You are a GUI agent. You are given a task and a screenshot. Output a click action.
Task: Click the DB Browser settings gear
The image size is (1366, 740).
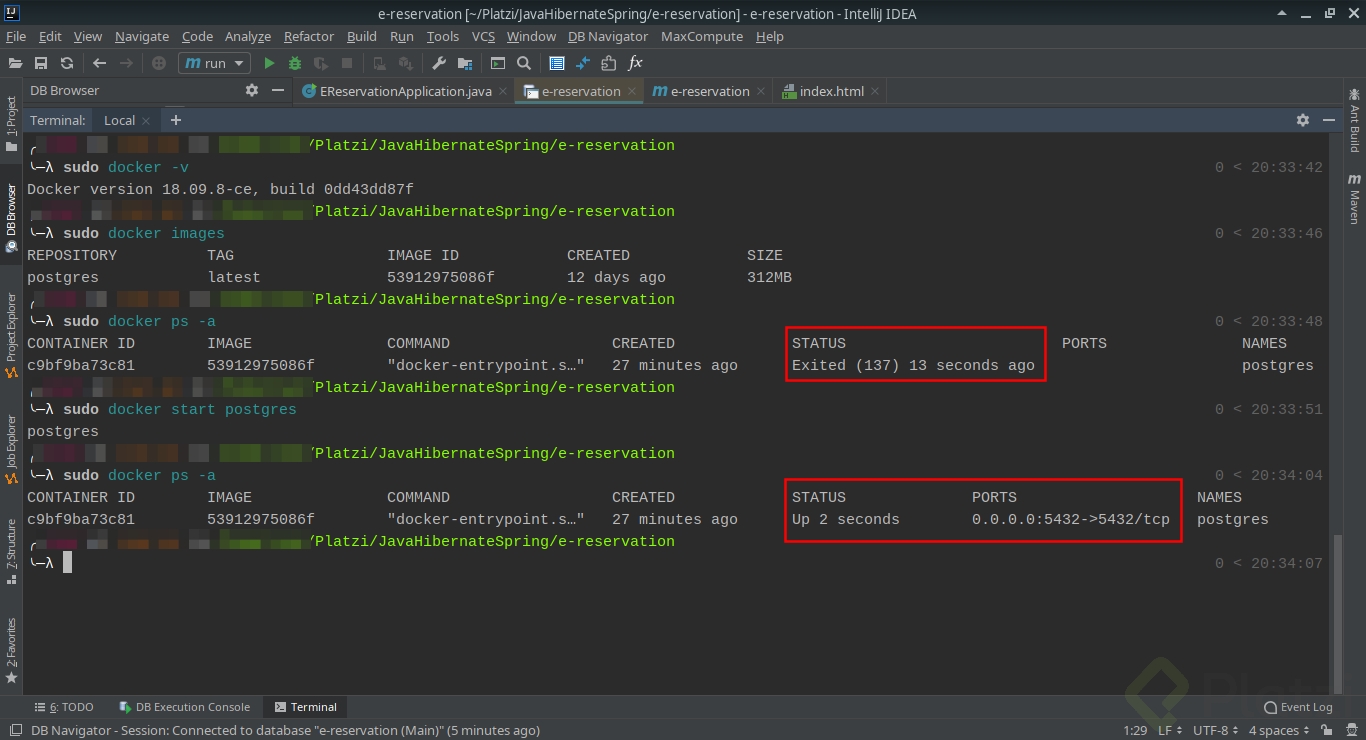click(252, 90)
